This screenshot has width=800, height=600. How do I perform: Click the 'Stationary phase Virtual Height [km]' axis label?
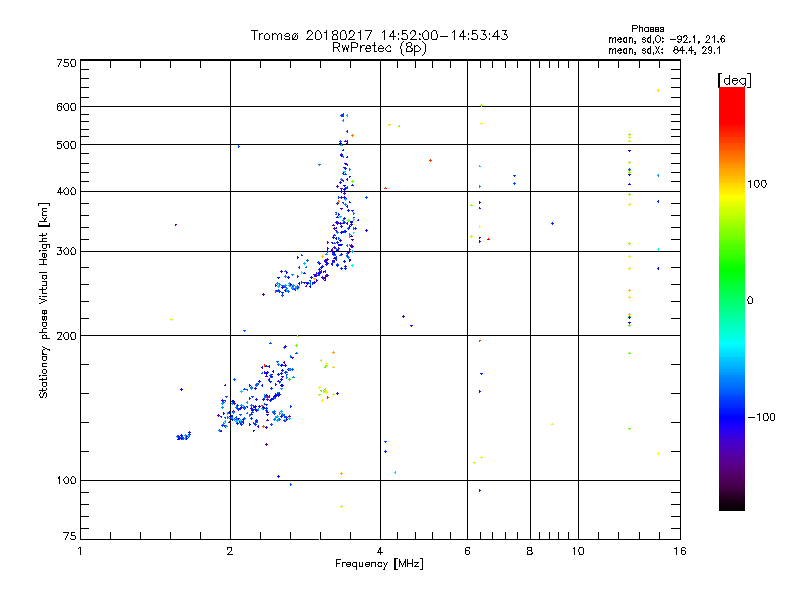(x=44, y=301)
